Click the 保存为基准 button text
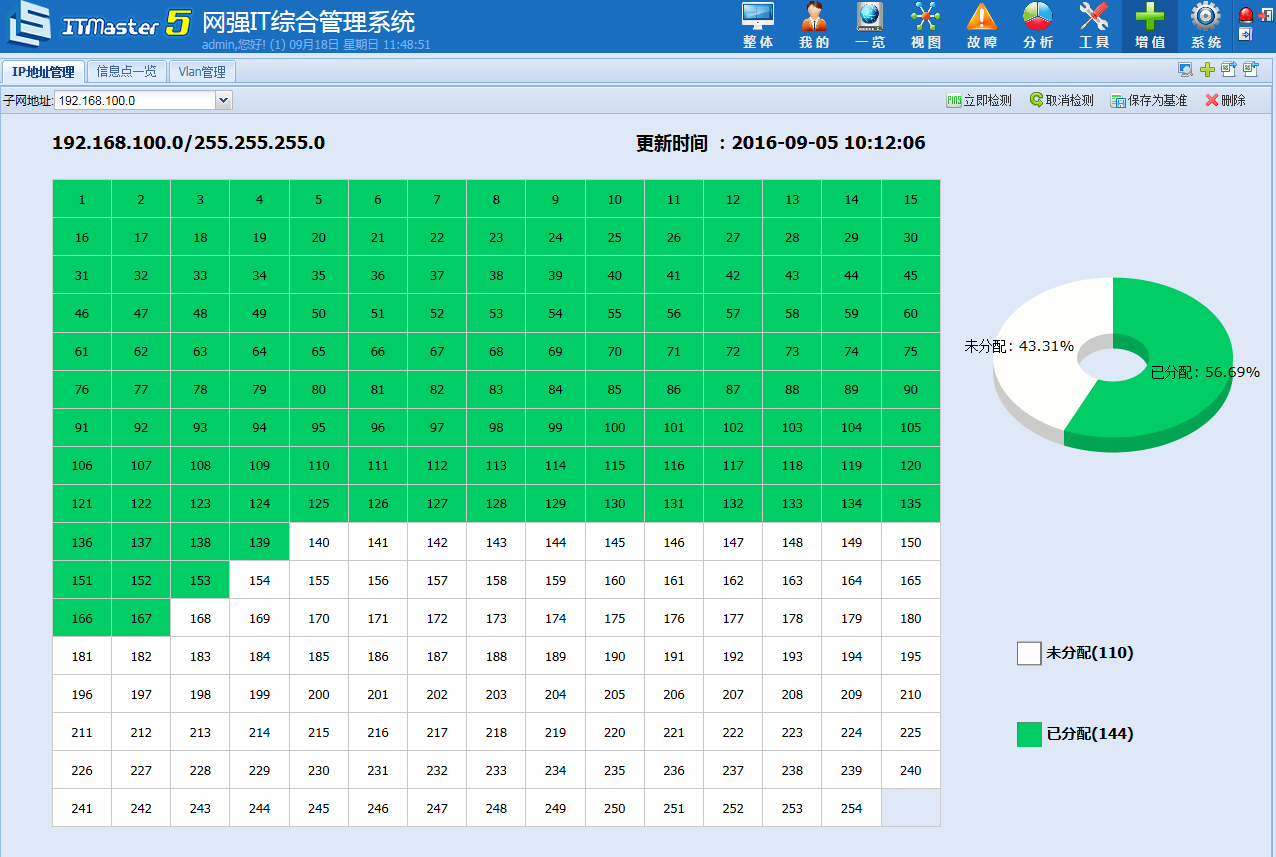Image resolution: width=1276 pixels, height=857 pixels. pos(1157,100)
